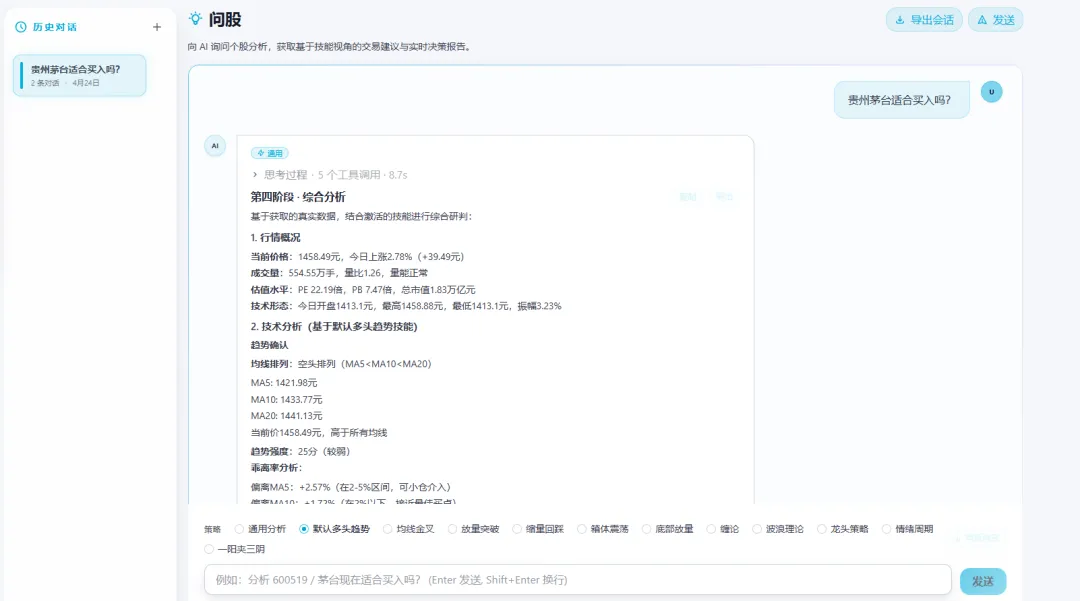Click the MA10: 1433.77元 value

287,399
